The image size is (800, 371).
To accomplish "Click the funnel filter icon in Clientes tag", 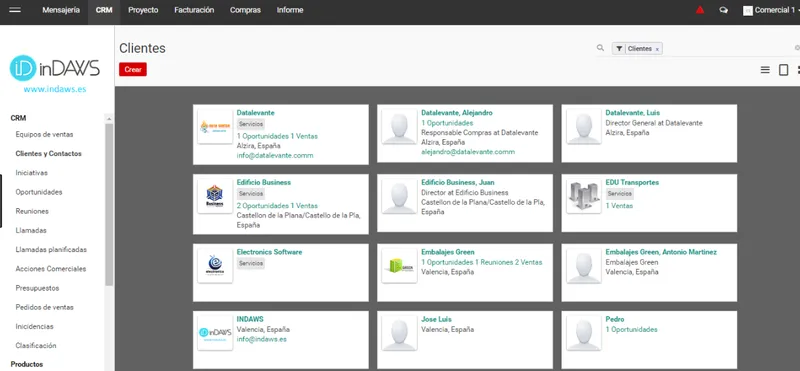I will 619,48.
